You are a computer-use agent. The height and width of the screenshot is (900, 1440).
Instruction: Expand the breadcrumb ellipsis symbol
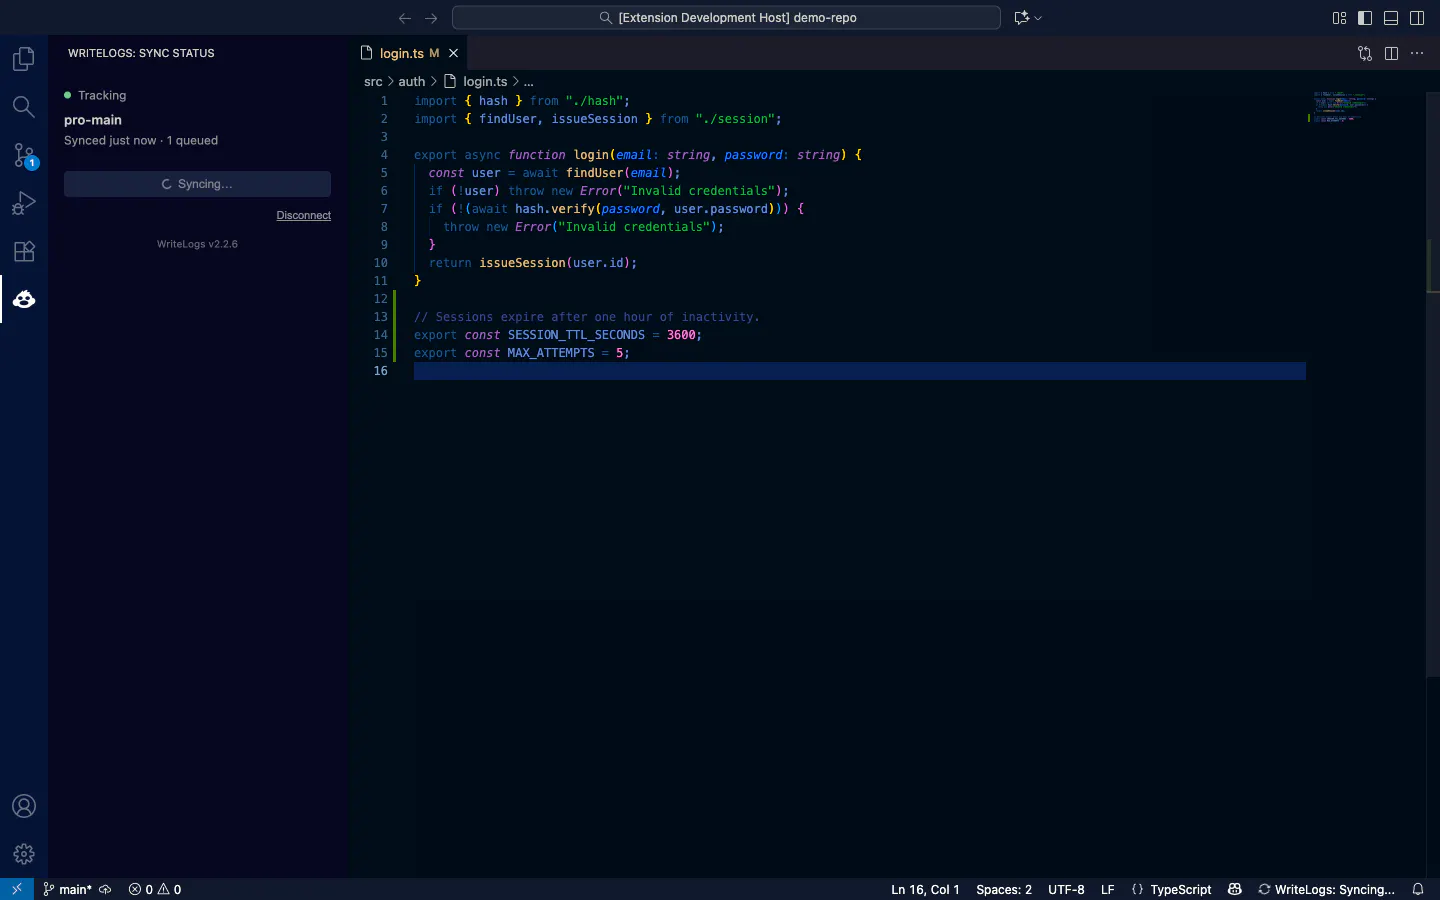coord(529,81)
